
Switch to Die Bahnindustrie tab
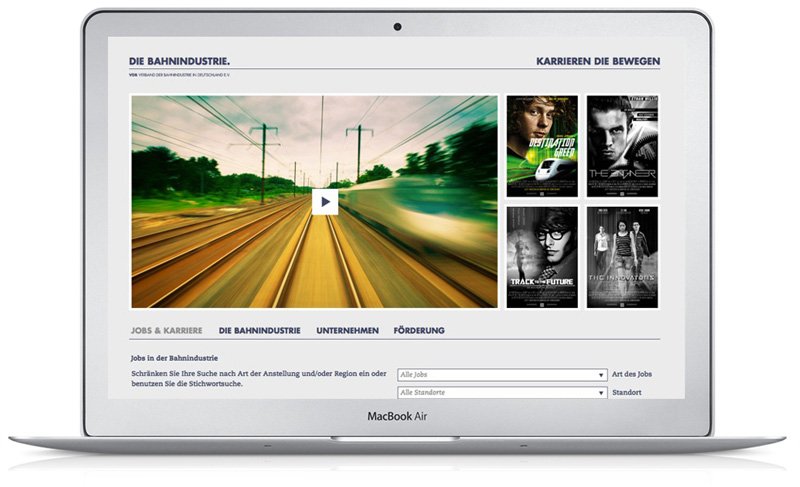point(260,330)
